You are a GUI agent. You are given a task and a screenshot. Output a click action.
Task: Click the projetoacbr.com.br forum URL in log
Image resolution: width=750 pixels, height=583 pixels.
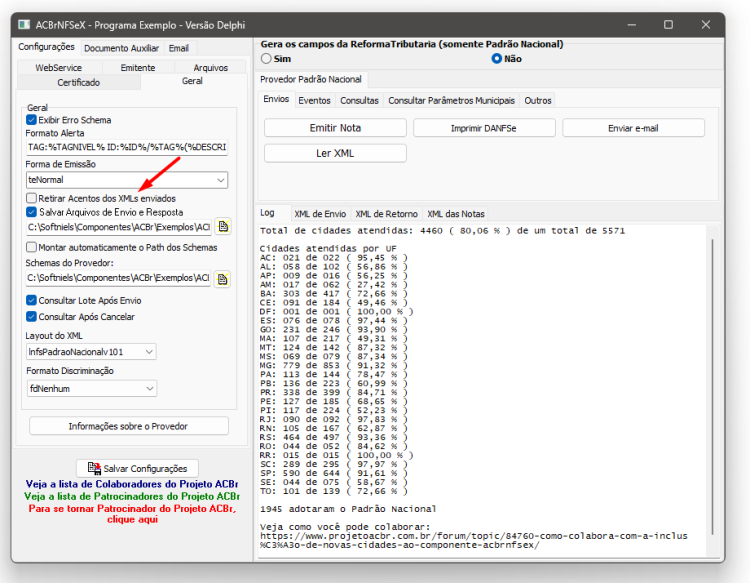click(x=474, y=540)
